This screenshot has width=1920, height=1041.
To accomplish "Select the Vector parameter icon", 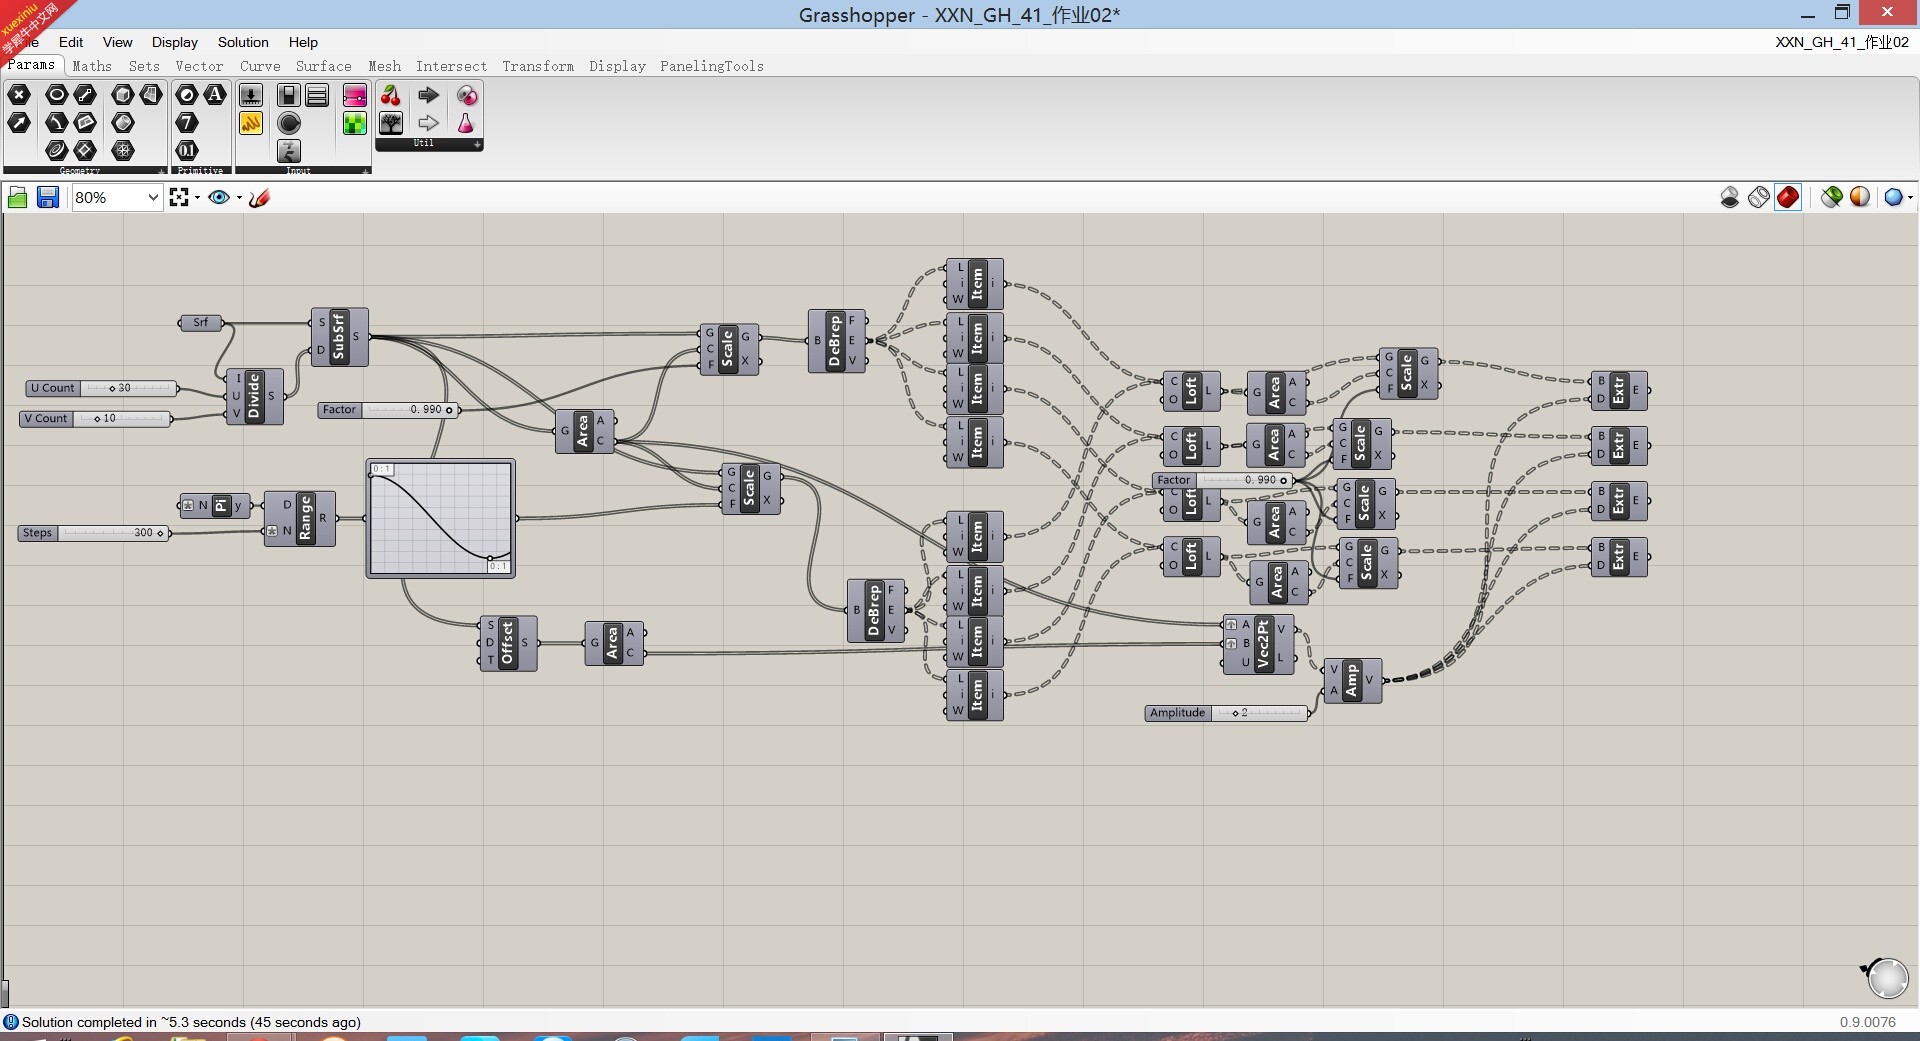I will coord(19,123).
